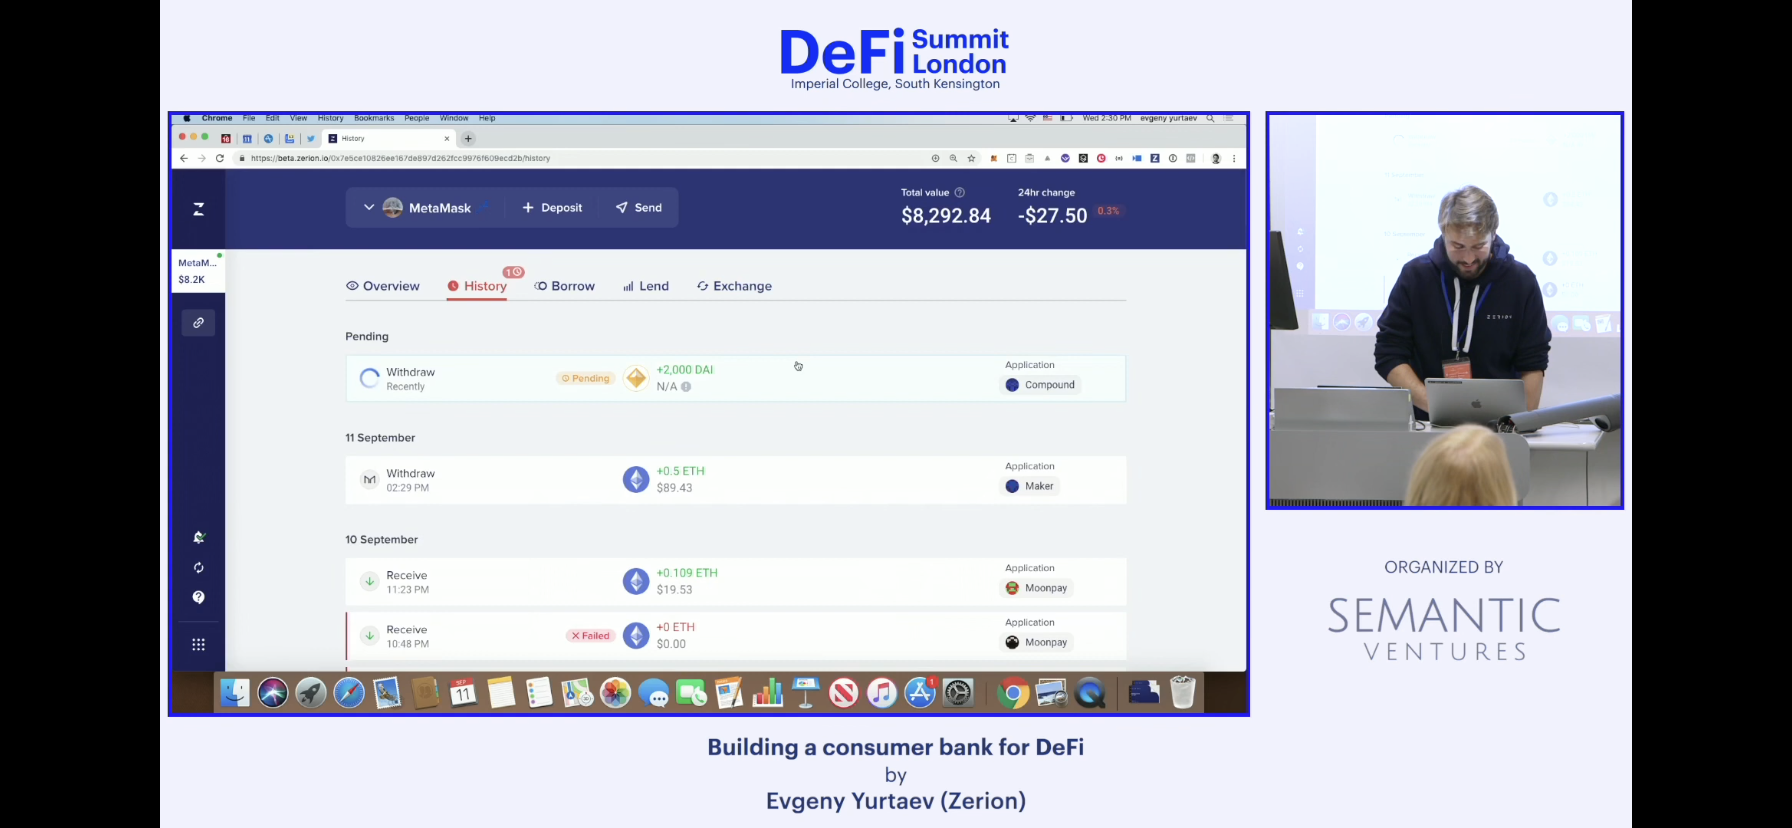
Task: Click the Maker icon on 02:29 PM withdraw
Action: pos(369,479)
